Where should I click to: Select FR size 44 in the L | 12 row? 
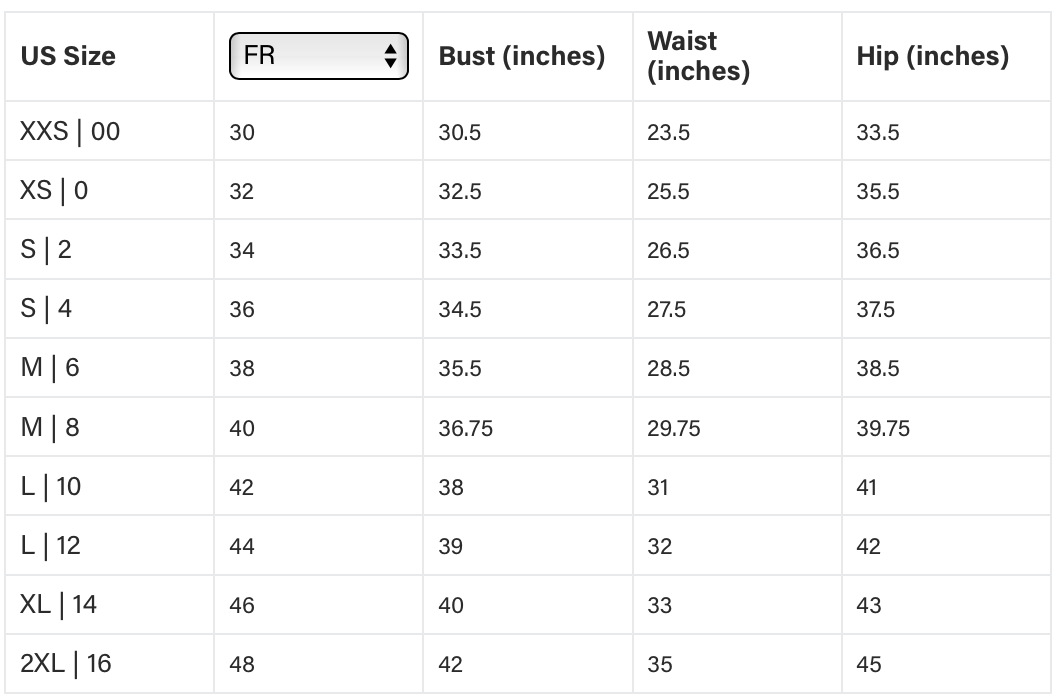click(x=242, y=546)
